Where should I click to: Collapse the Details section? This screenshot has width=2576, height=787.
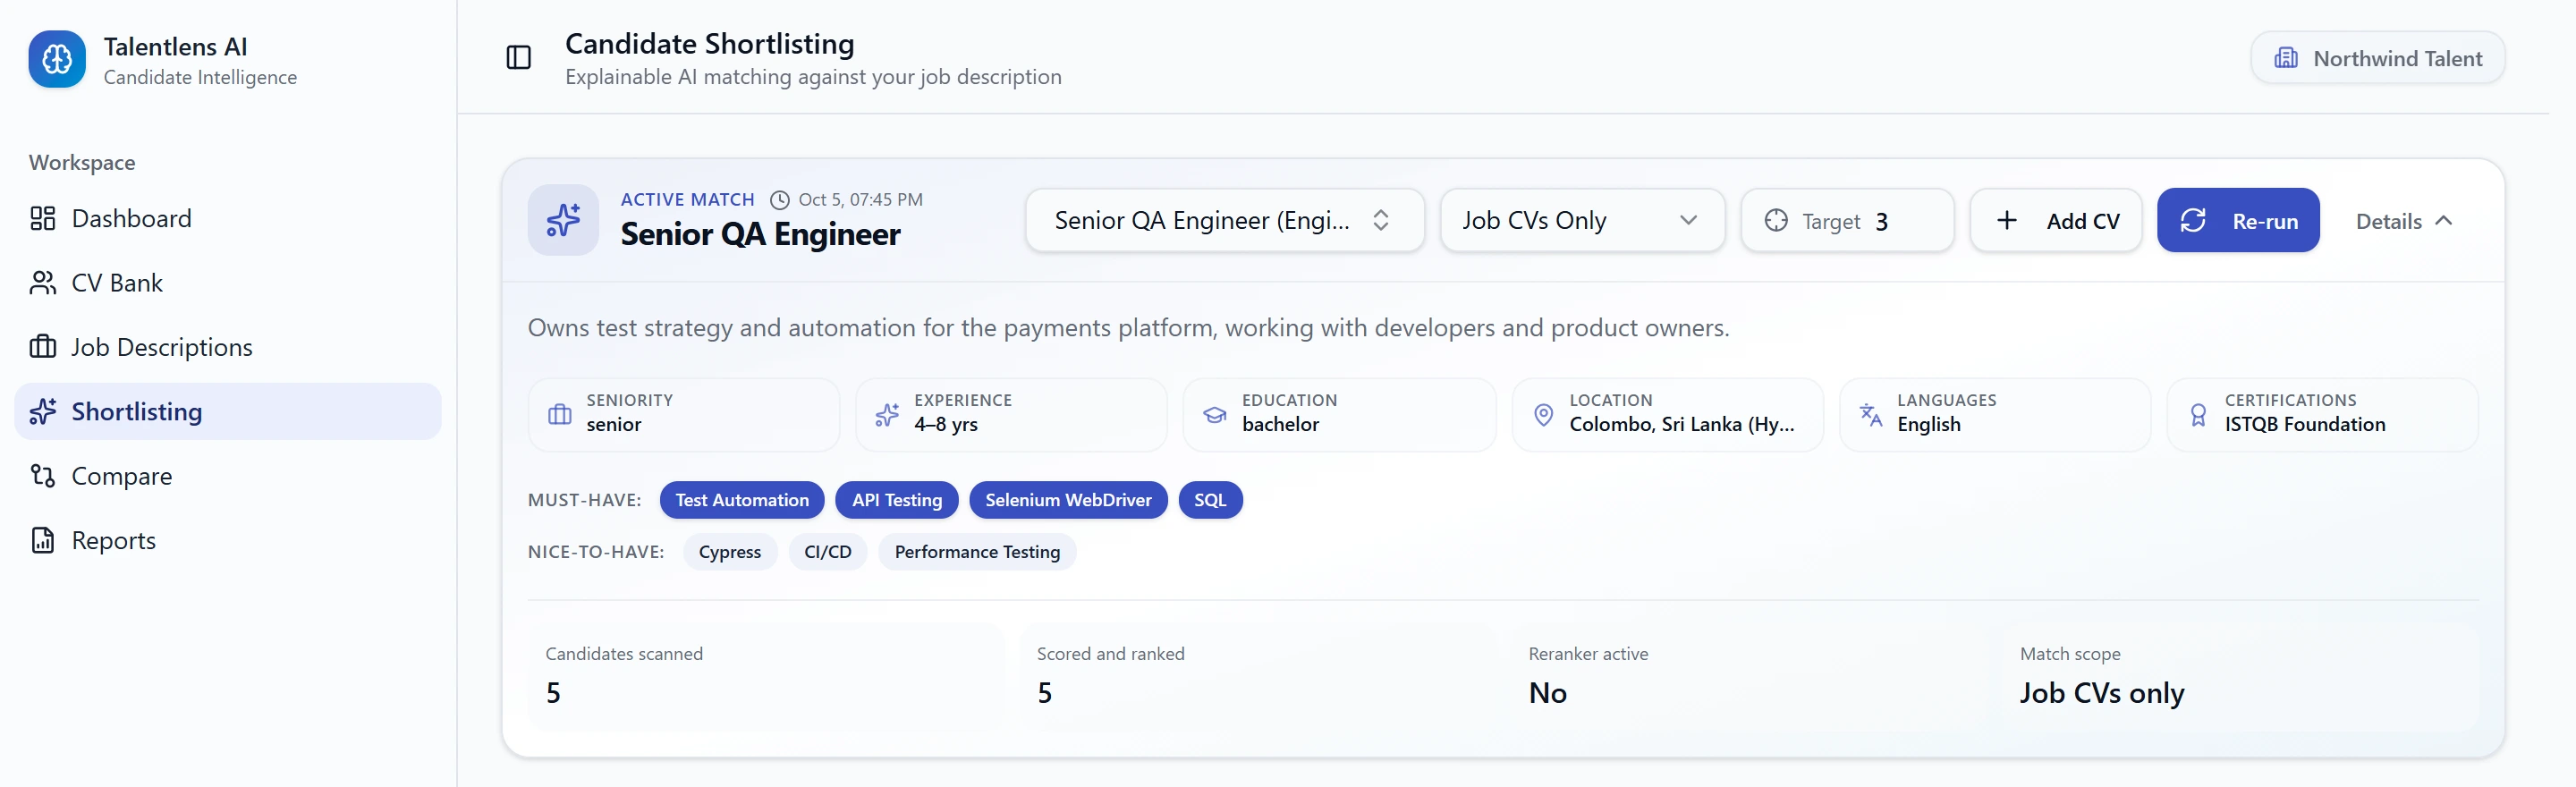tap(2404, 221)
